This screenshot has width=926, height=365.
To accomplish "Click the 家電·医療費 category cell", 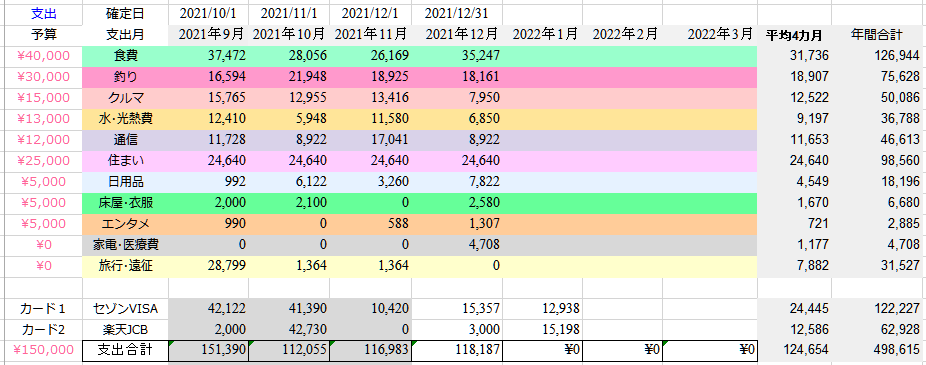I will pos(125,245).
